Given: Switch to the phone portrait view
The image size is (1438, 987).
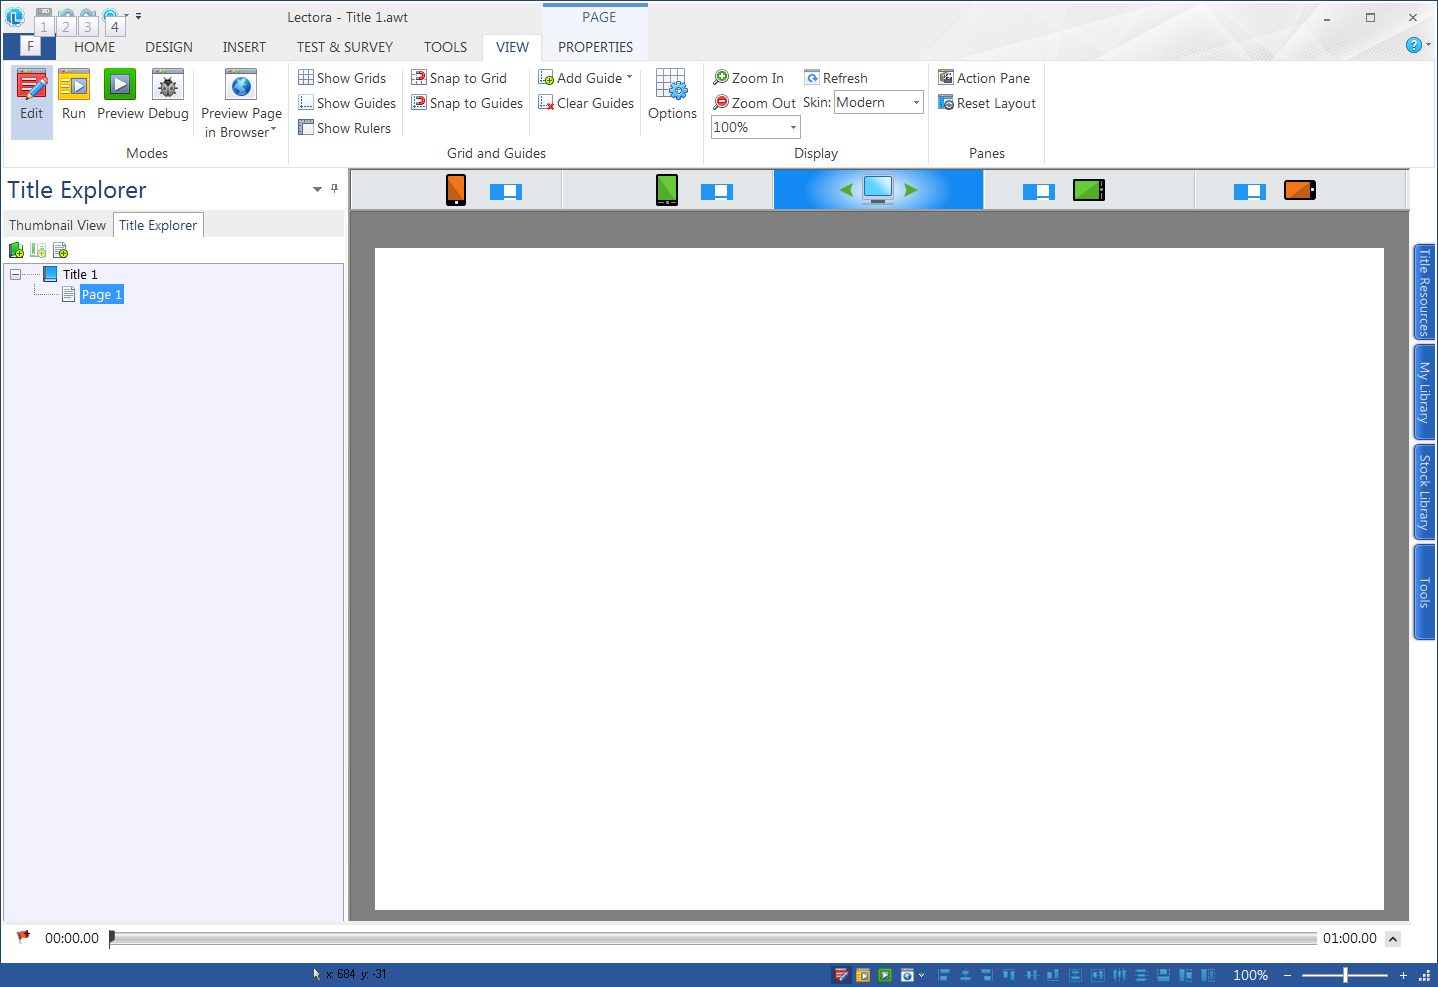Looking at the screenshot, I should click(456, 190).
